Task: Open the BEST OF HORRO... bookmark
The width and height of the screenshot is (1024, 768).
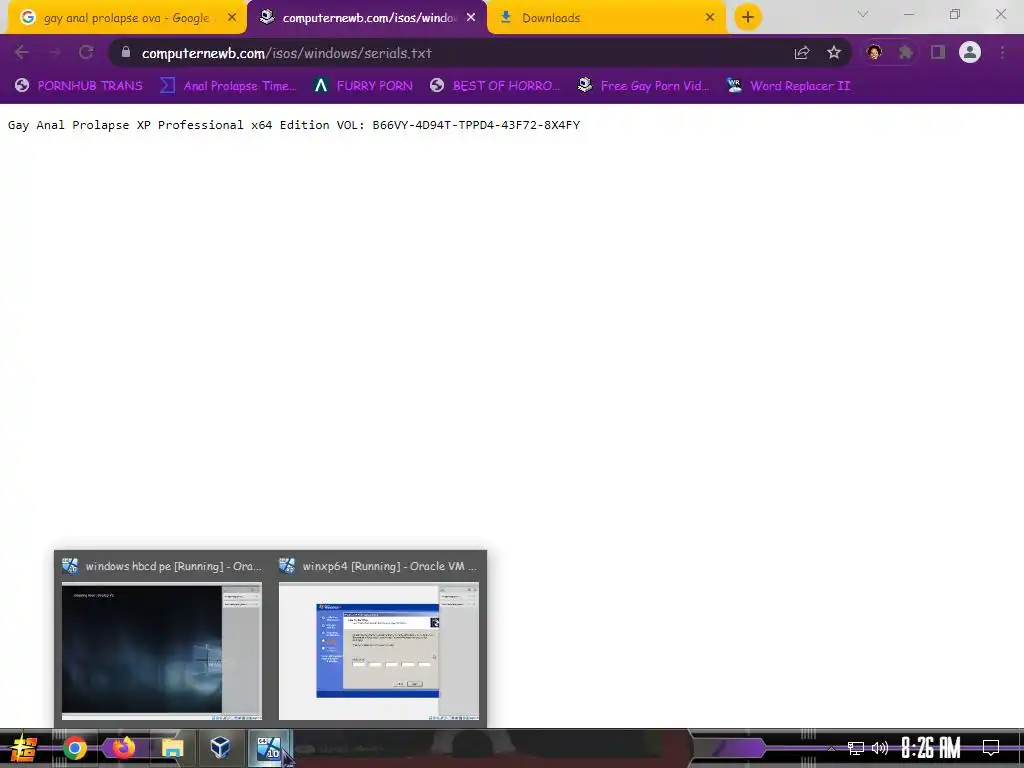Action: [x=495, y=86]
